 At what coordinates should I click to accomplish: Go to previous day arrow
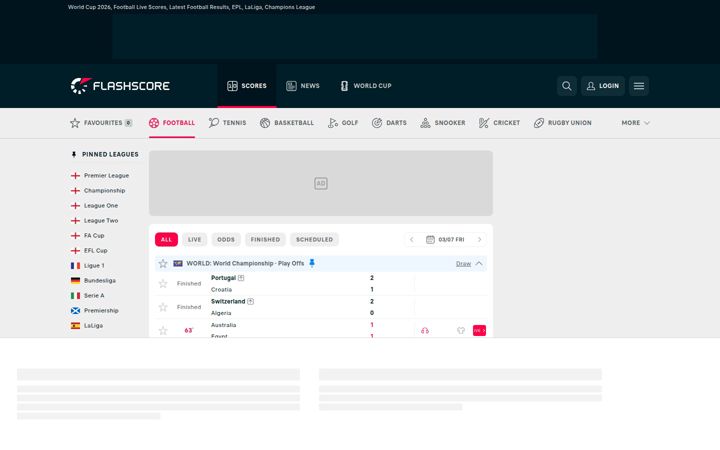click(x=411, y=240)
